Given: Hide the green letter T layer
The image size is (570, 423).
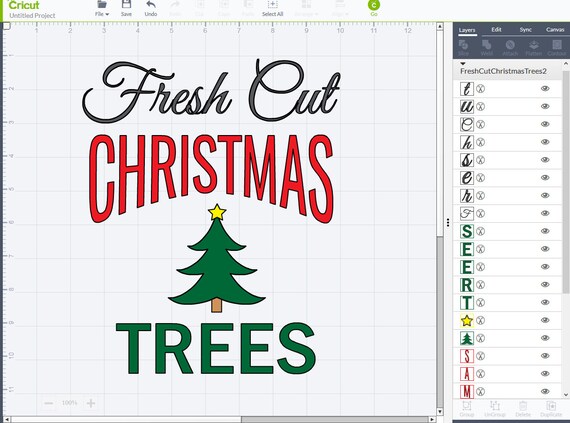Looking at the screenshot, I should tap(545, 302).
